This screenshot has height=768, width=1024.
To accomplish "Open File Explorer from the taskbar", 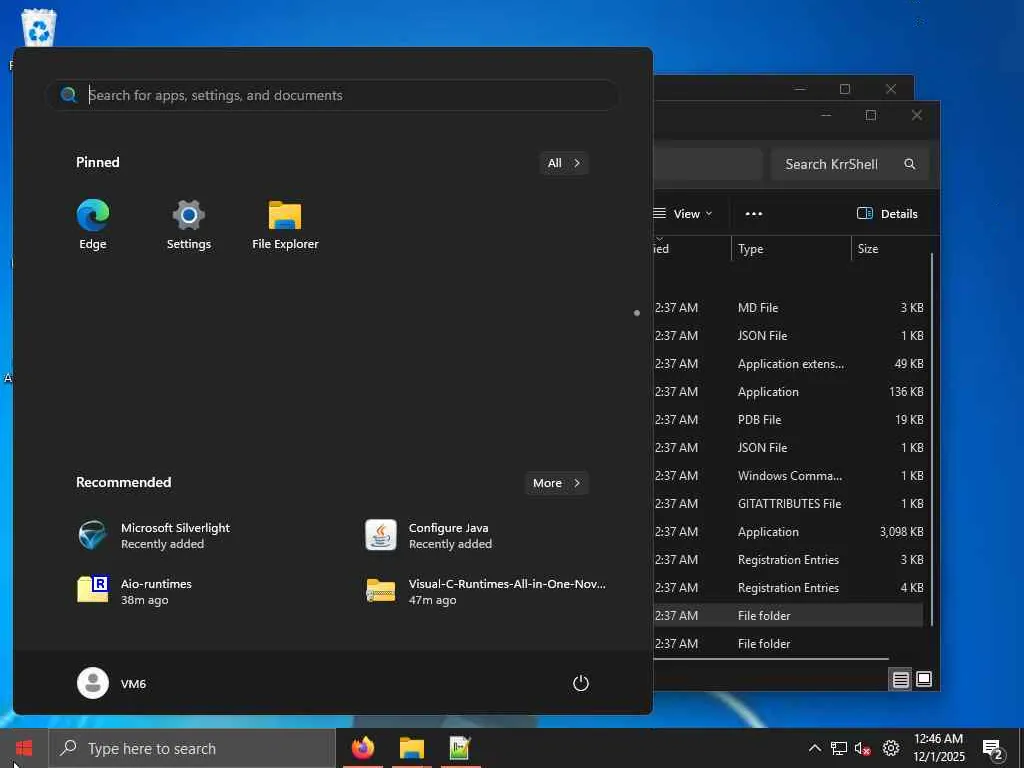I will (x=411, y=748).
